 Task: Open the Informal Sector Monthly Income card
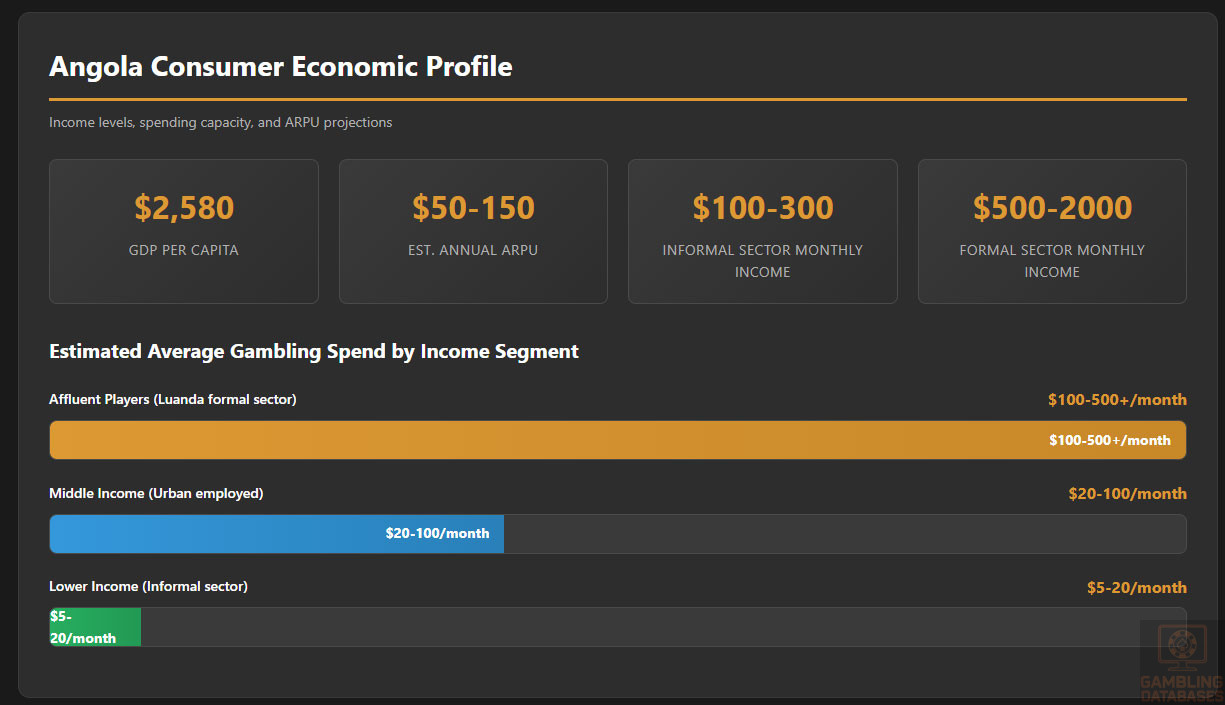click(x=762, y=231)
